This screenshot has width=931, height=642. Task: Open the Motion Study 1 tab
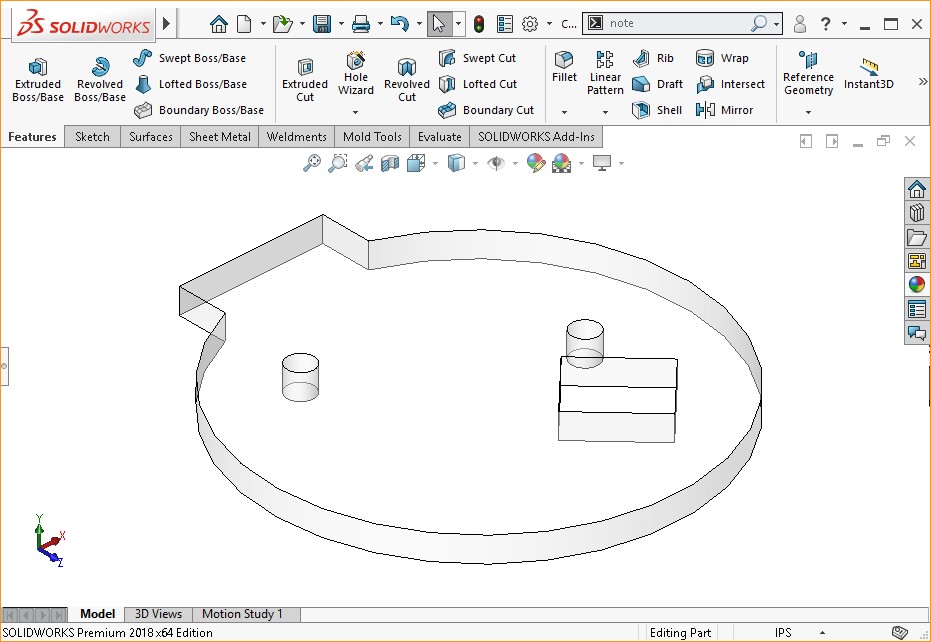(x=242, y=614)
